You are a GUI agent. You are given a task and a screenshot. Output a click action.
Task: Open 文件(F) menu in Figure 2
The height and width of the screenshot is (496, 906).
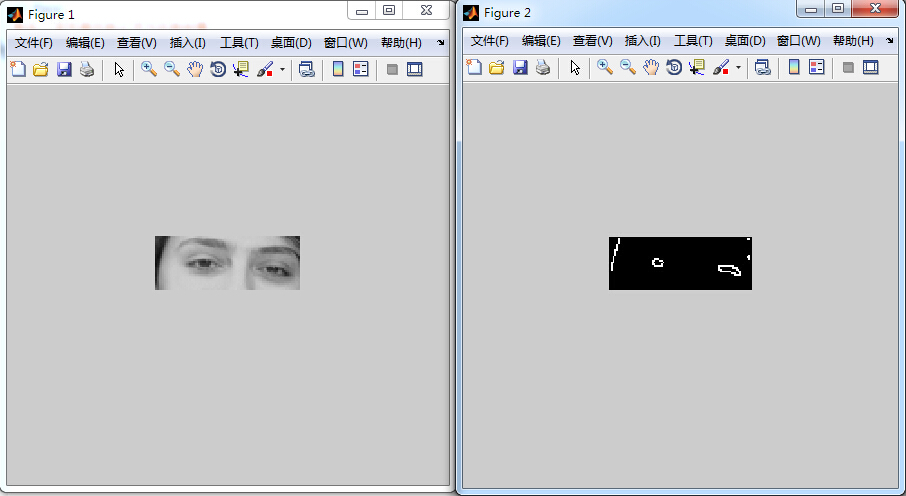click(x=489, y=40)
